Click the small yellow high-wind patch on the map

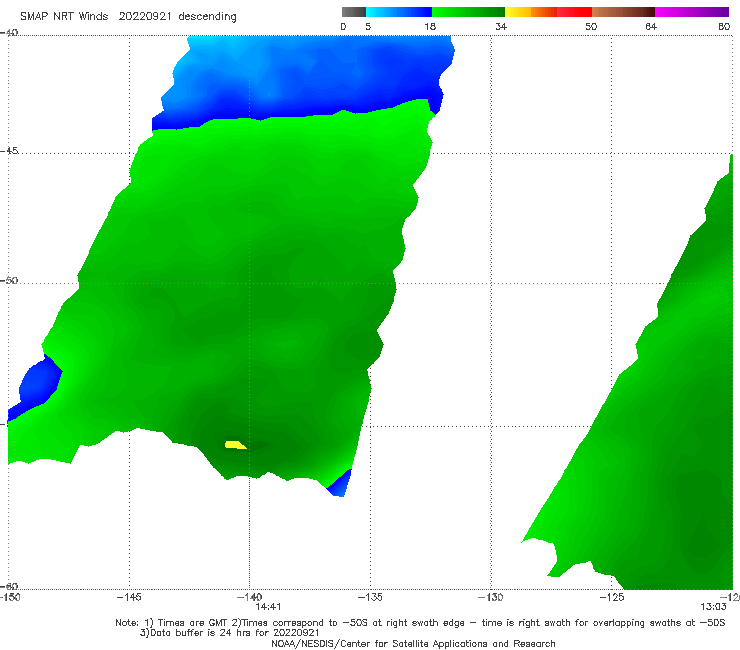click(235, 445)
